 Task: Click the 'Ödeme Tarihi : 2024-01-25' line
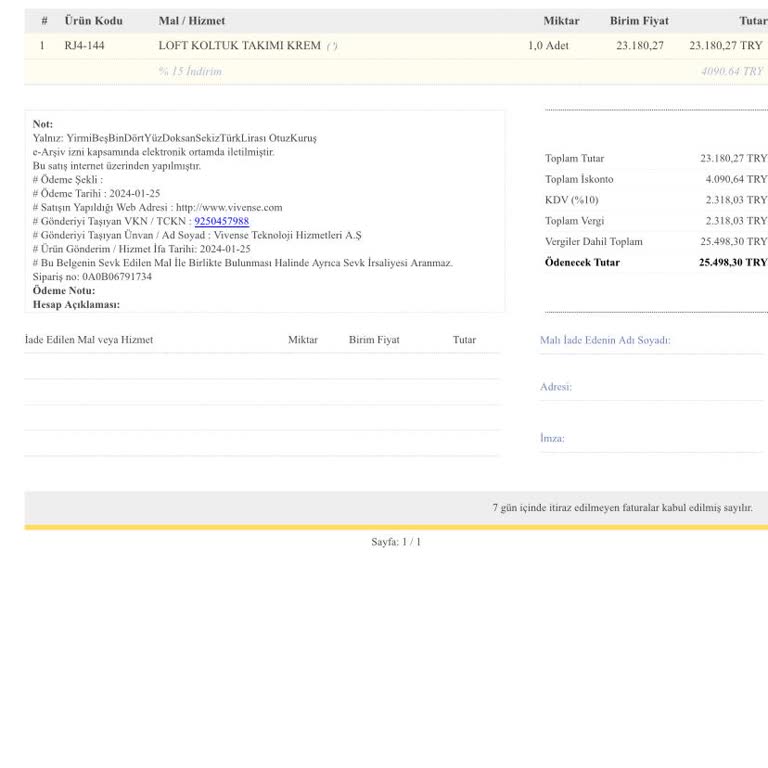tap(96, 193)
